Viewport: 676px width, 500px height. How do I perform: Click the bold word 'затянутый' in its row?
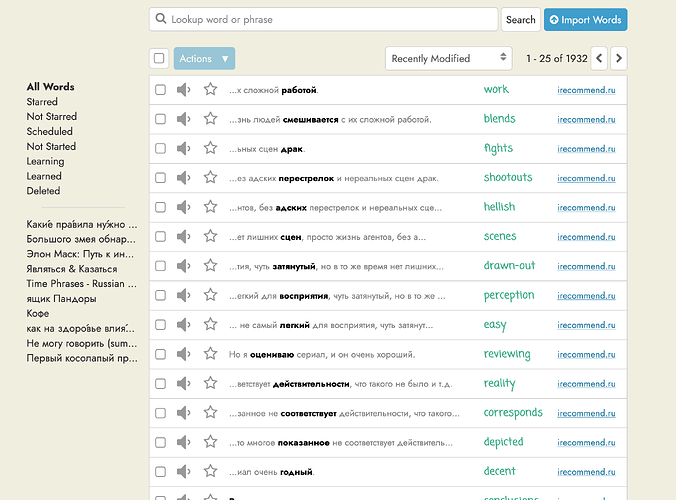pyautogui.click(x=294, y=267)
